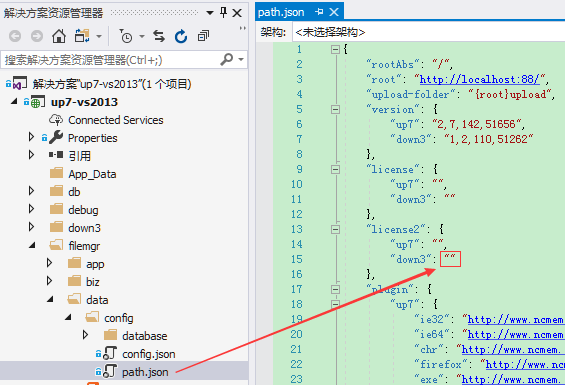The height and width of the screenshot is (385, 565).
Task: Select the path.json editor tab
Action: pyautogui.click(x=281, y=12)
